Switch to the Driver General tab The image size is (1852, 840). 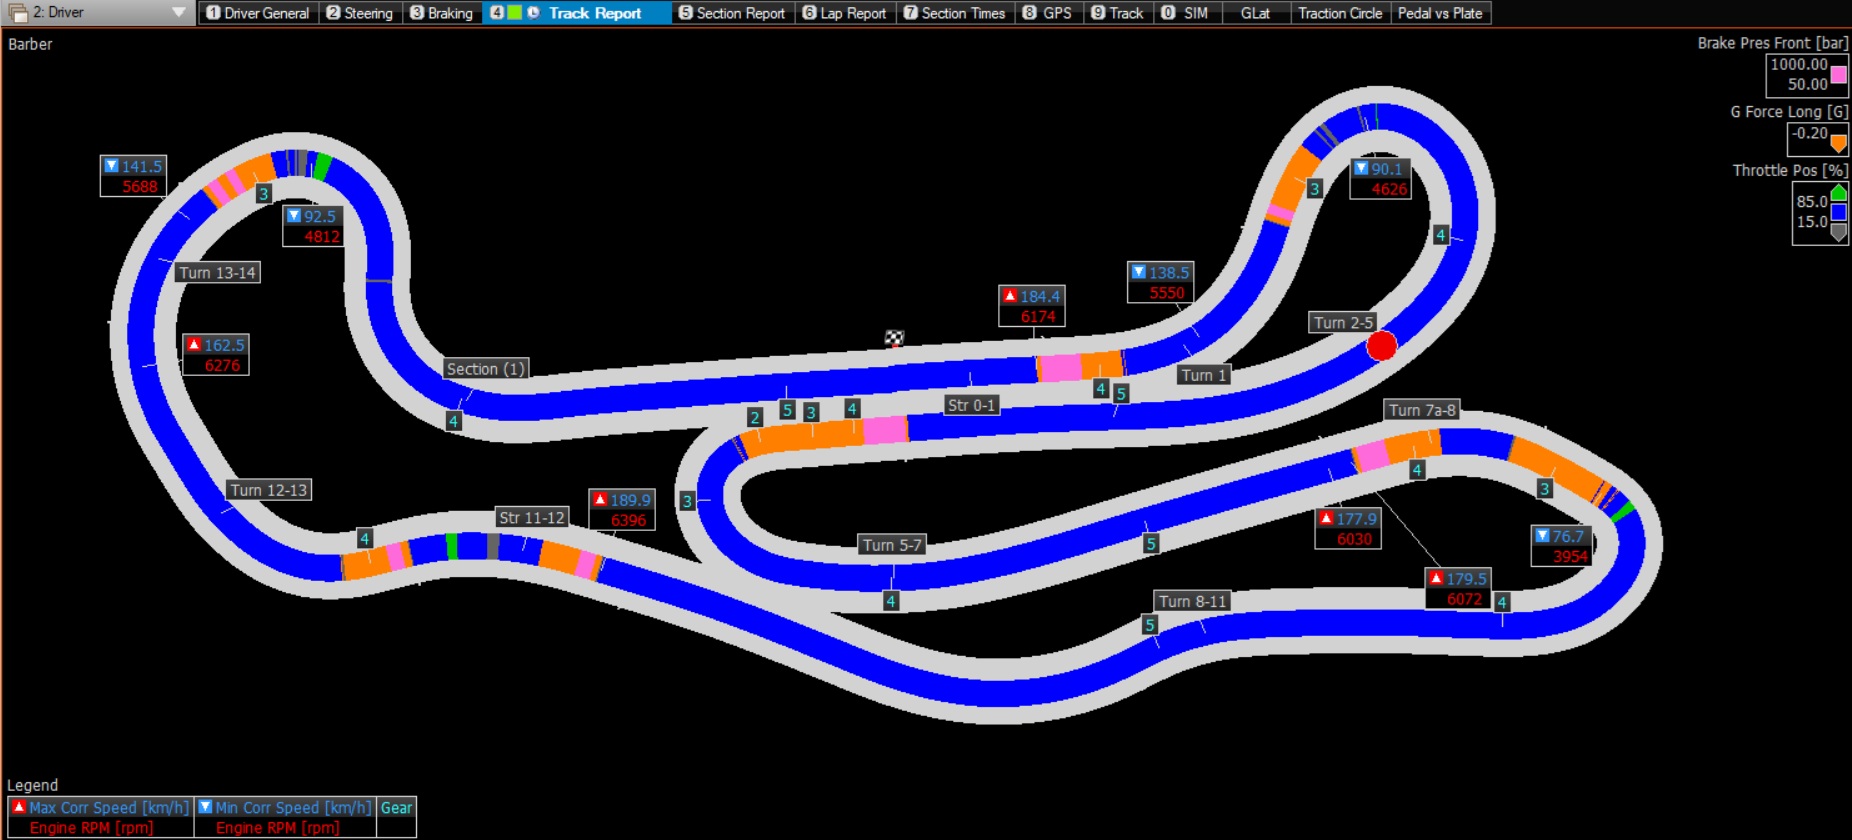tap(258, 13)
